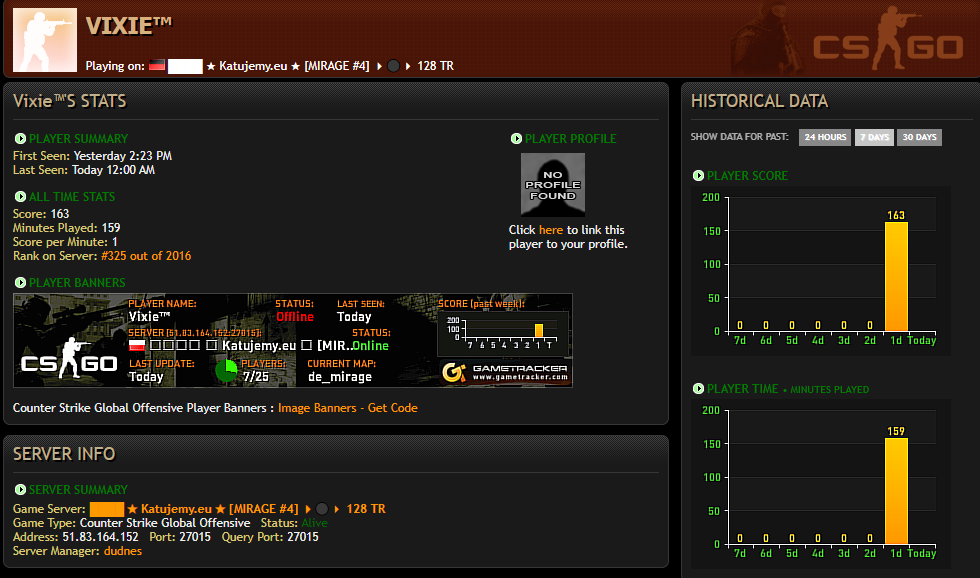Click the green arrow beside Player Summary

[20, 139]
